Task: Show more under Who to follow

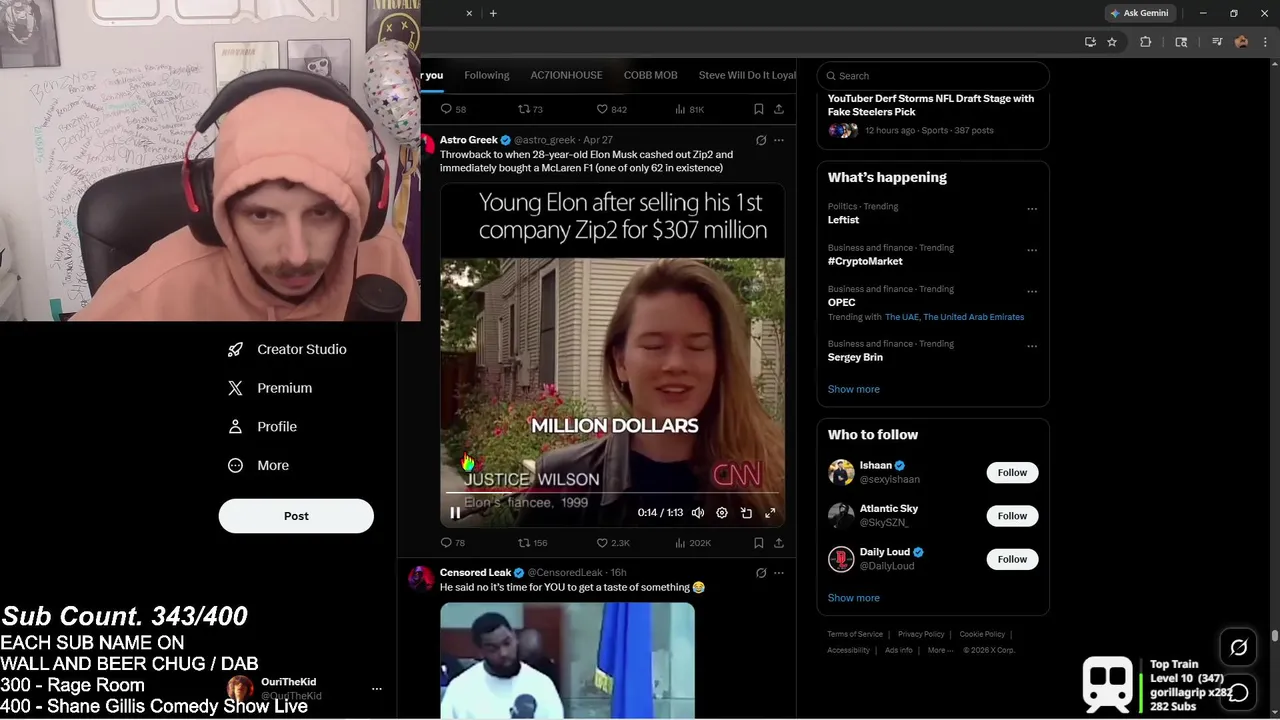Action: (854, 598)
